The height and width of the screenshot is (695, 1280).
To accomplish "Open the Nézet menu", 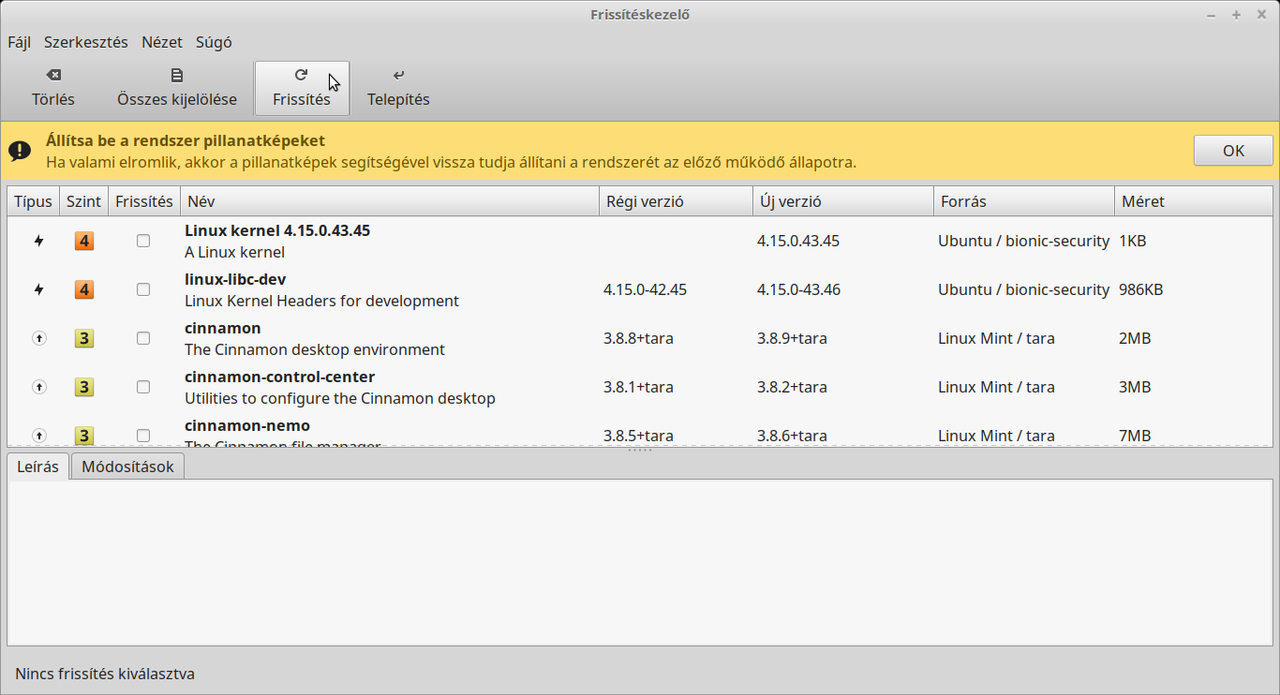I will coord(162,42).
